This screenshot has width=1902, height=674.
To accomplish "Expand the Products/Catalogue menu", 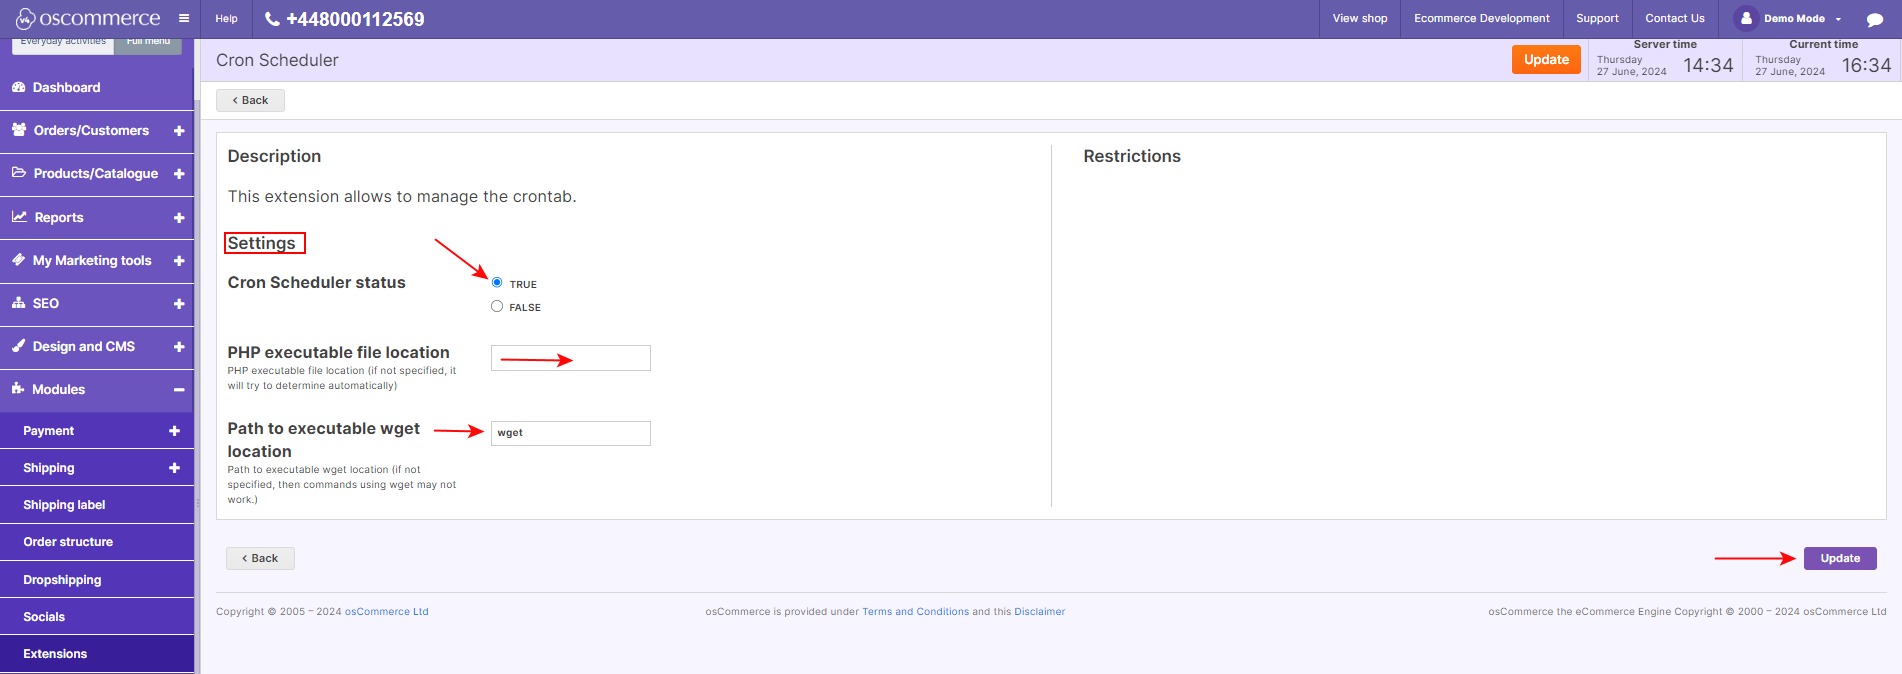I will pyautogui.click(x=179, y=174).
